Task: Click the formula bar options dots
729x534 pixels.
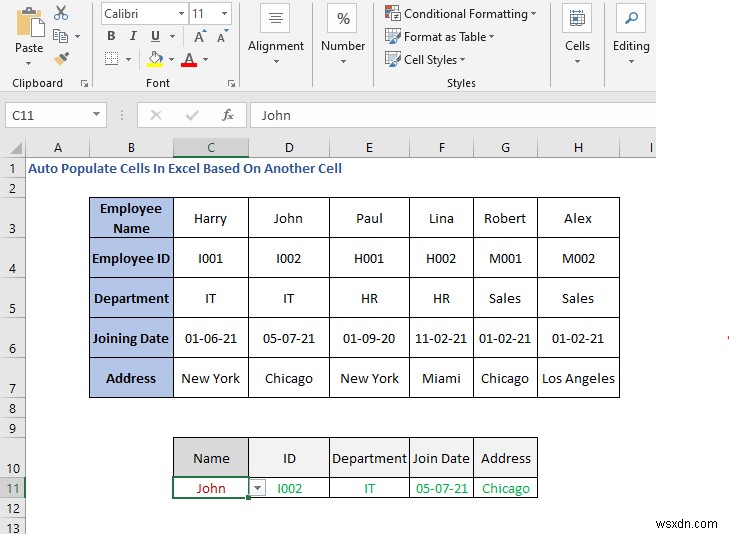Action: (x=122, y=115)
